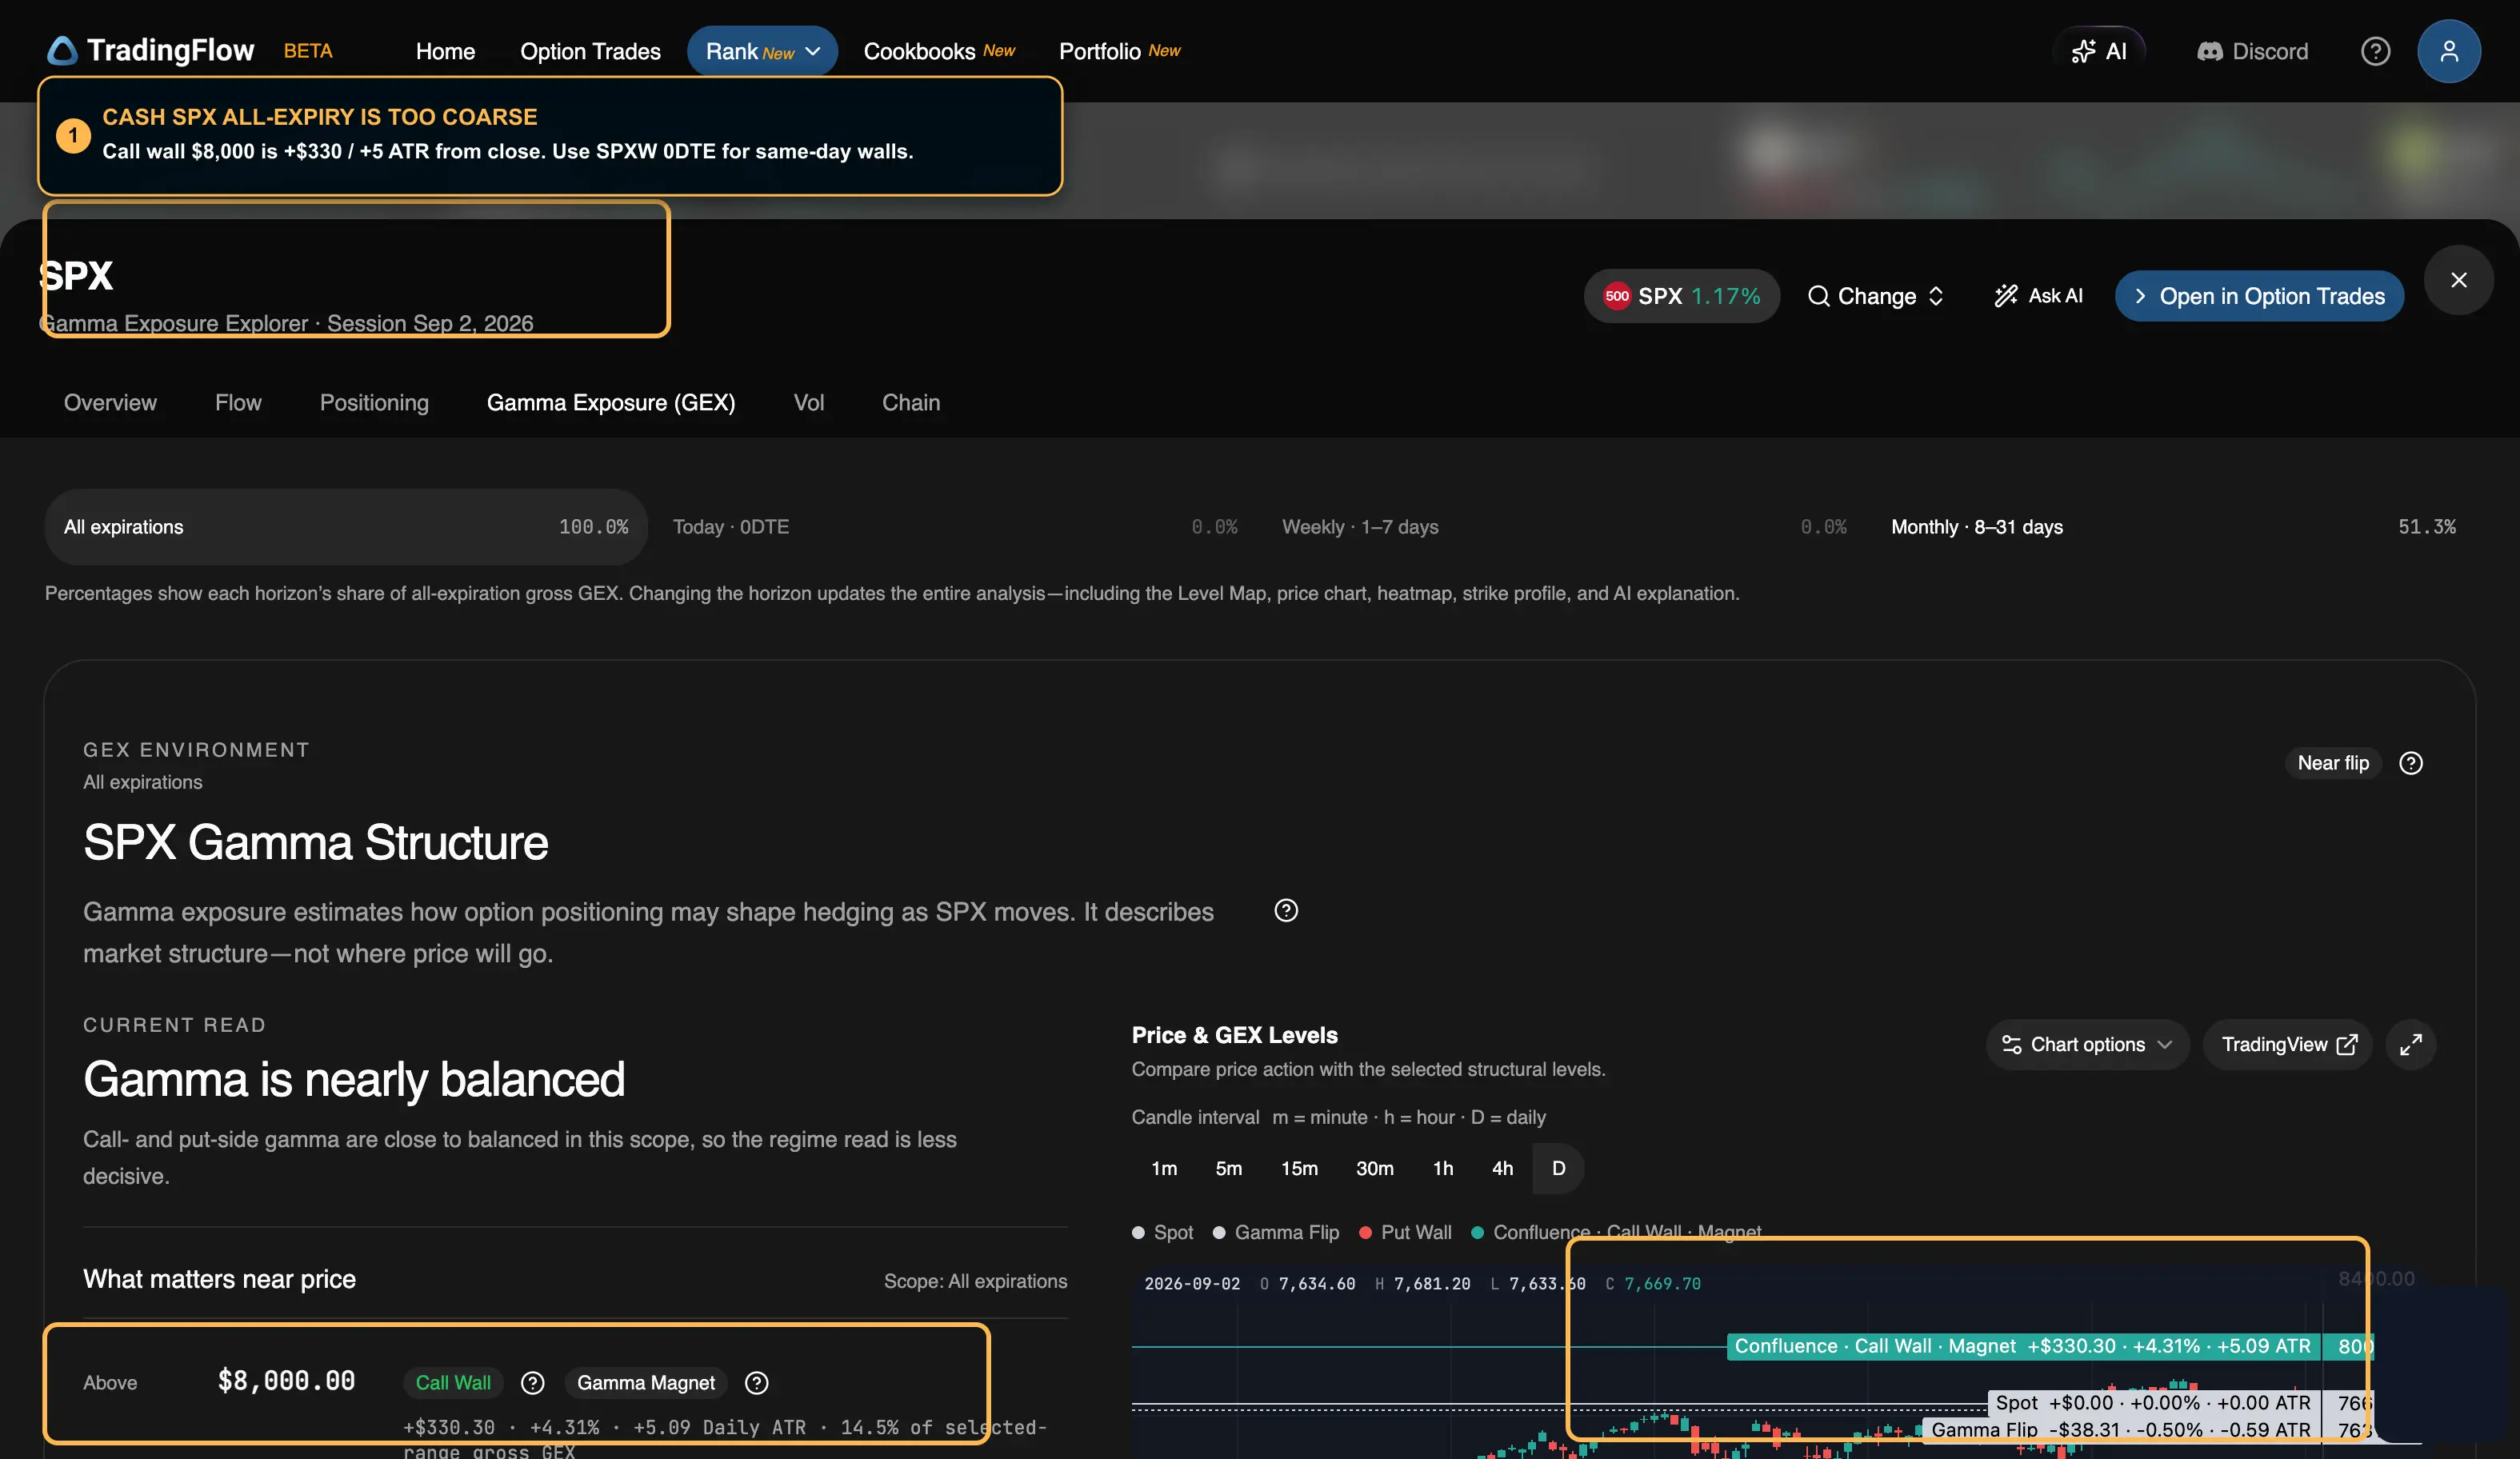Switch to the Flow tab
This screenshot has height=1459, width=2520.
coord(238,402)
